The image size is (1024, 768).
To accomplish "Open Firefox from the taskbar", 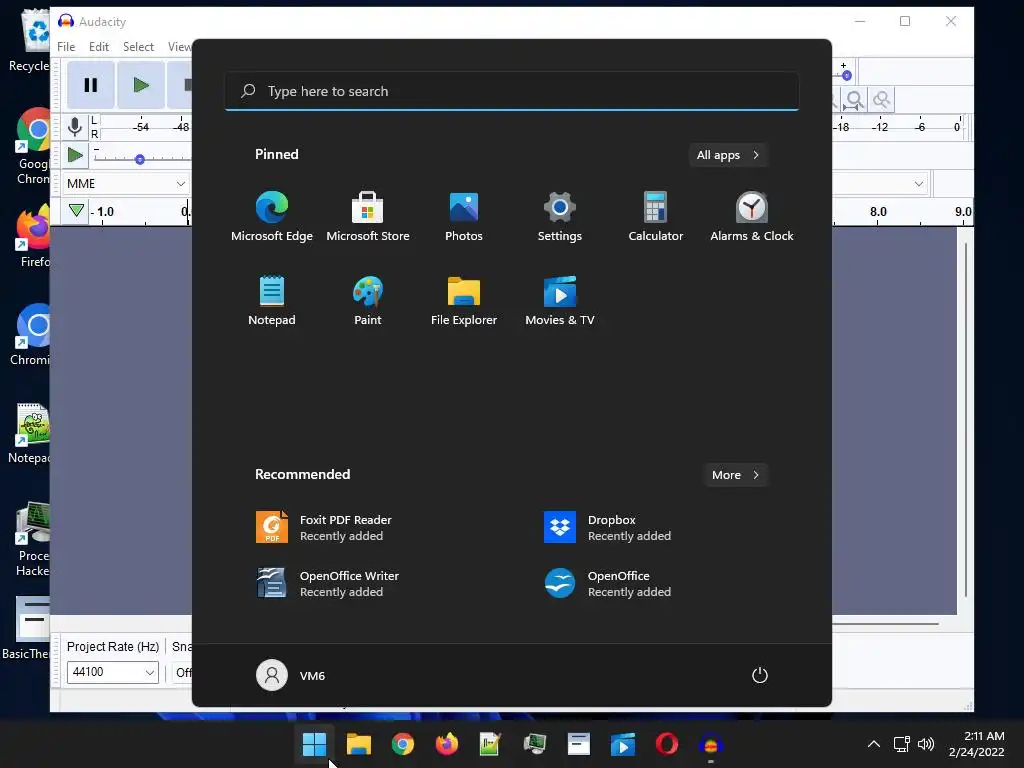I will pyautogui.click(x=447, y=744).
